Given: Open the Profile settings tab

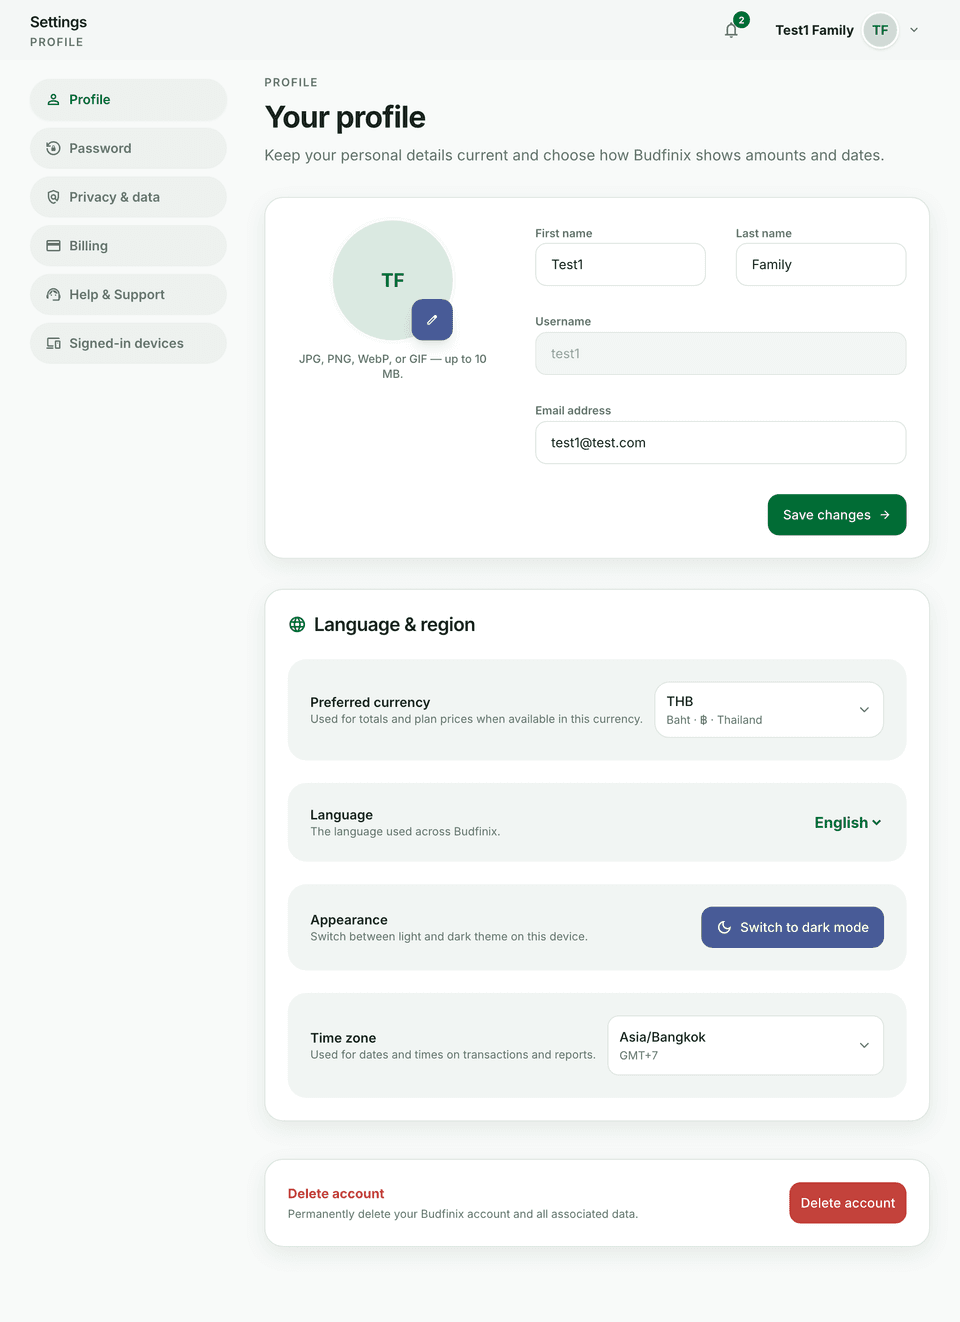Looking at the screenshot, I should (x=128, y=100).
